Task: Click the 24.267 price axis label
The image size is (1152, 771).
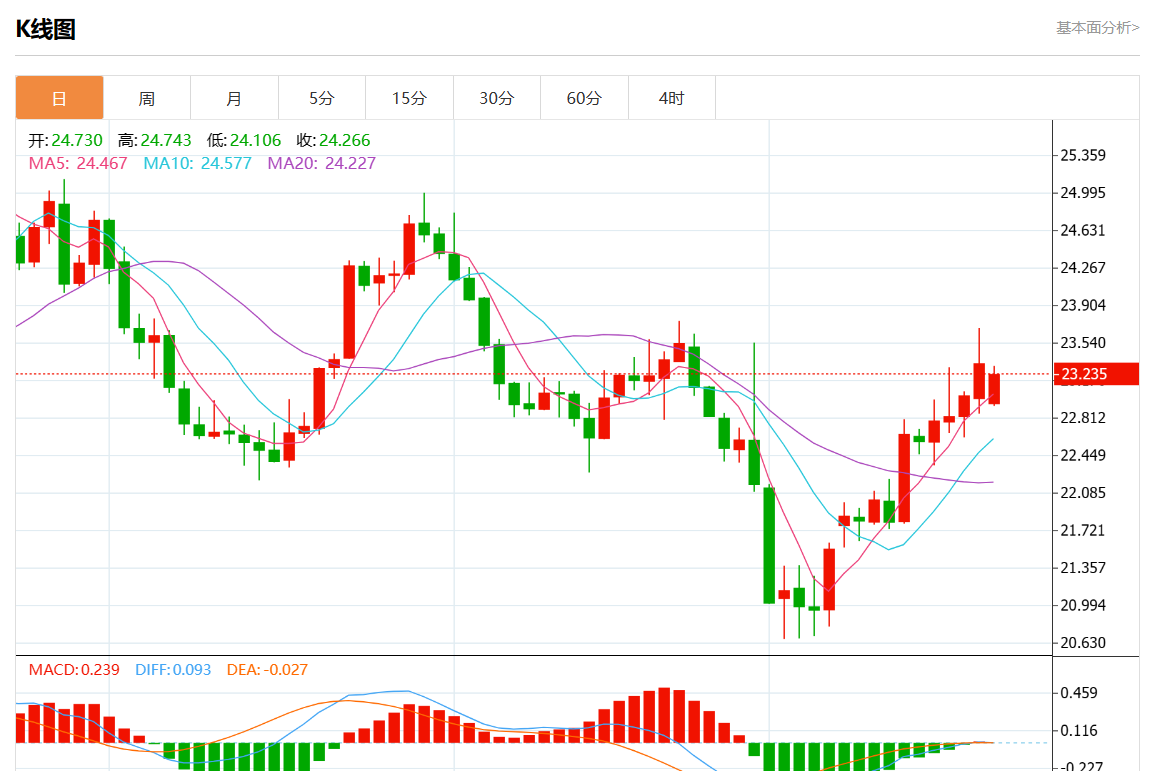Action: pos(1083,268)
